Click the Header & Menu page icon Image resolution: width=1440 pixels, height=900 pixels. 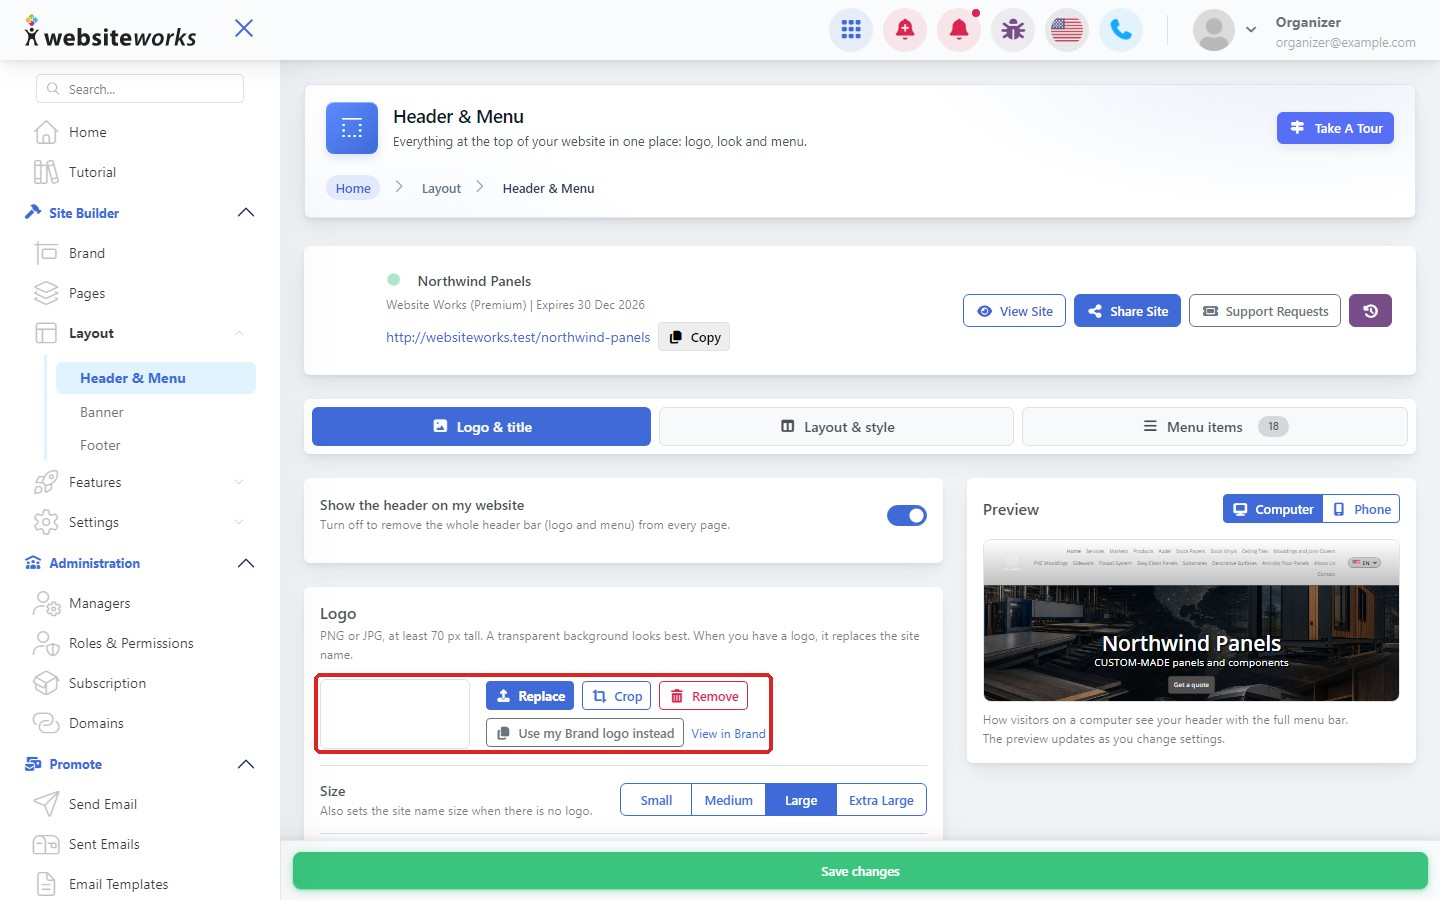352,128
